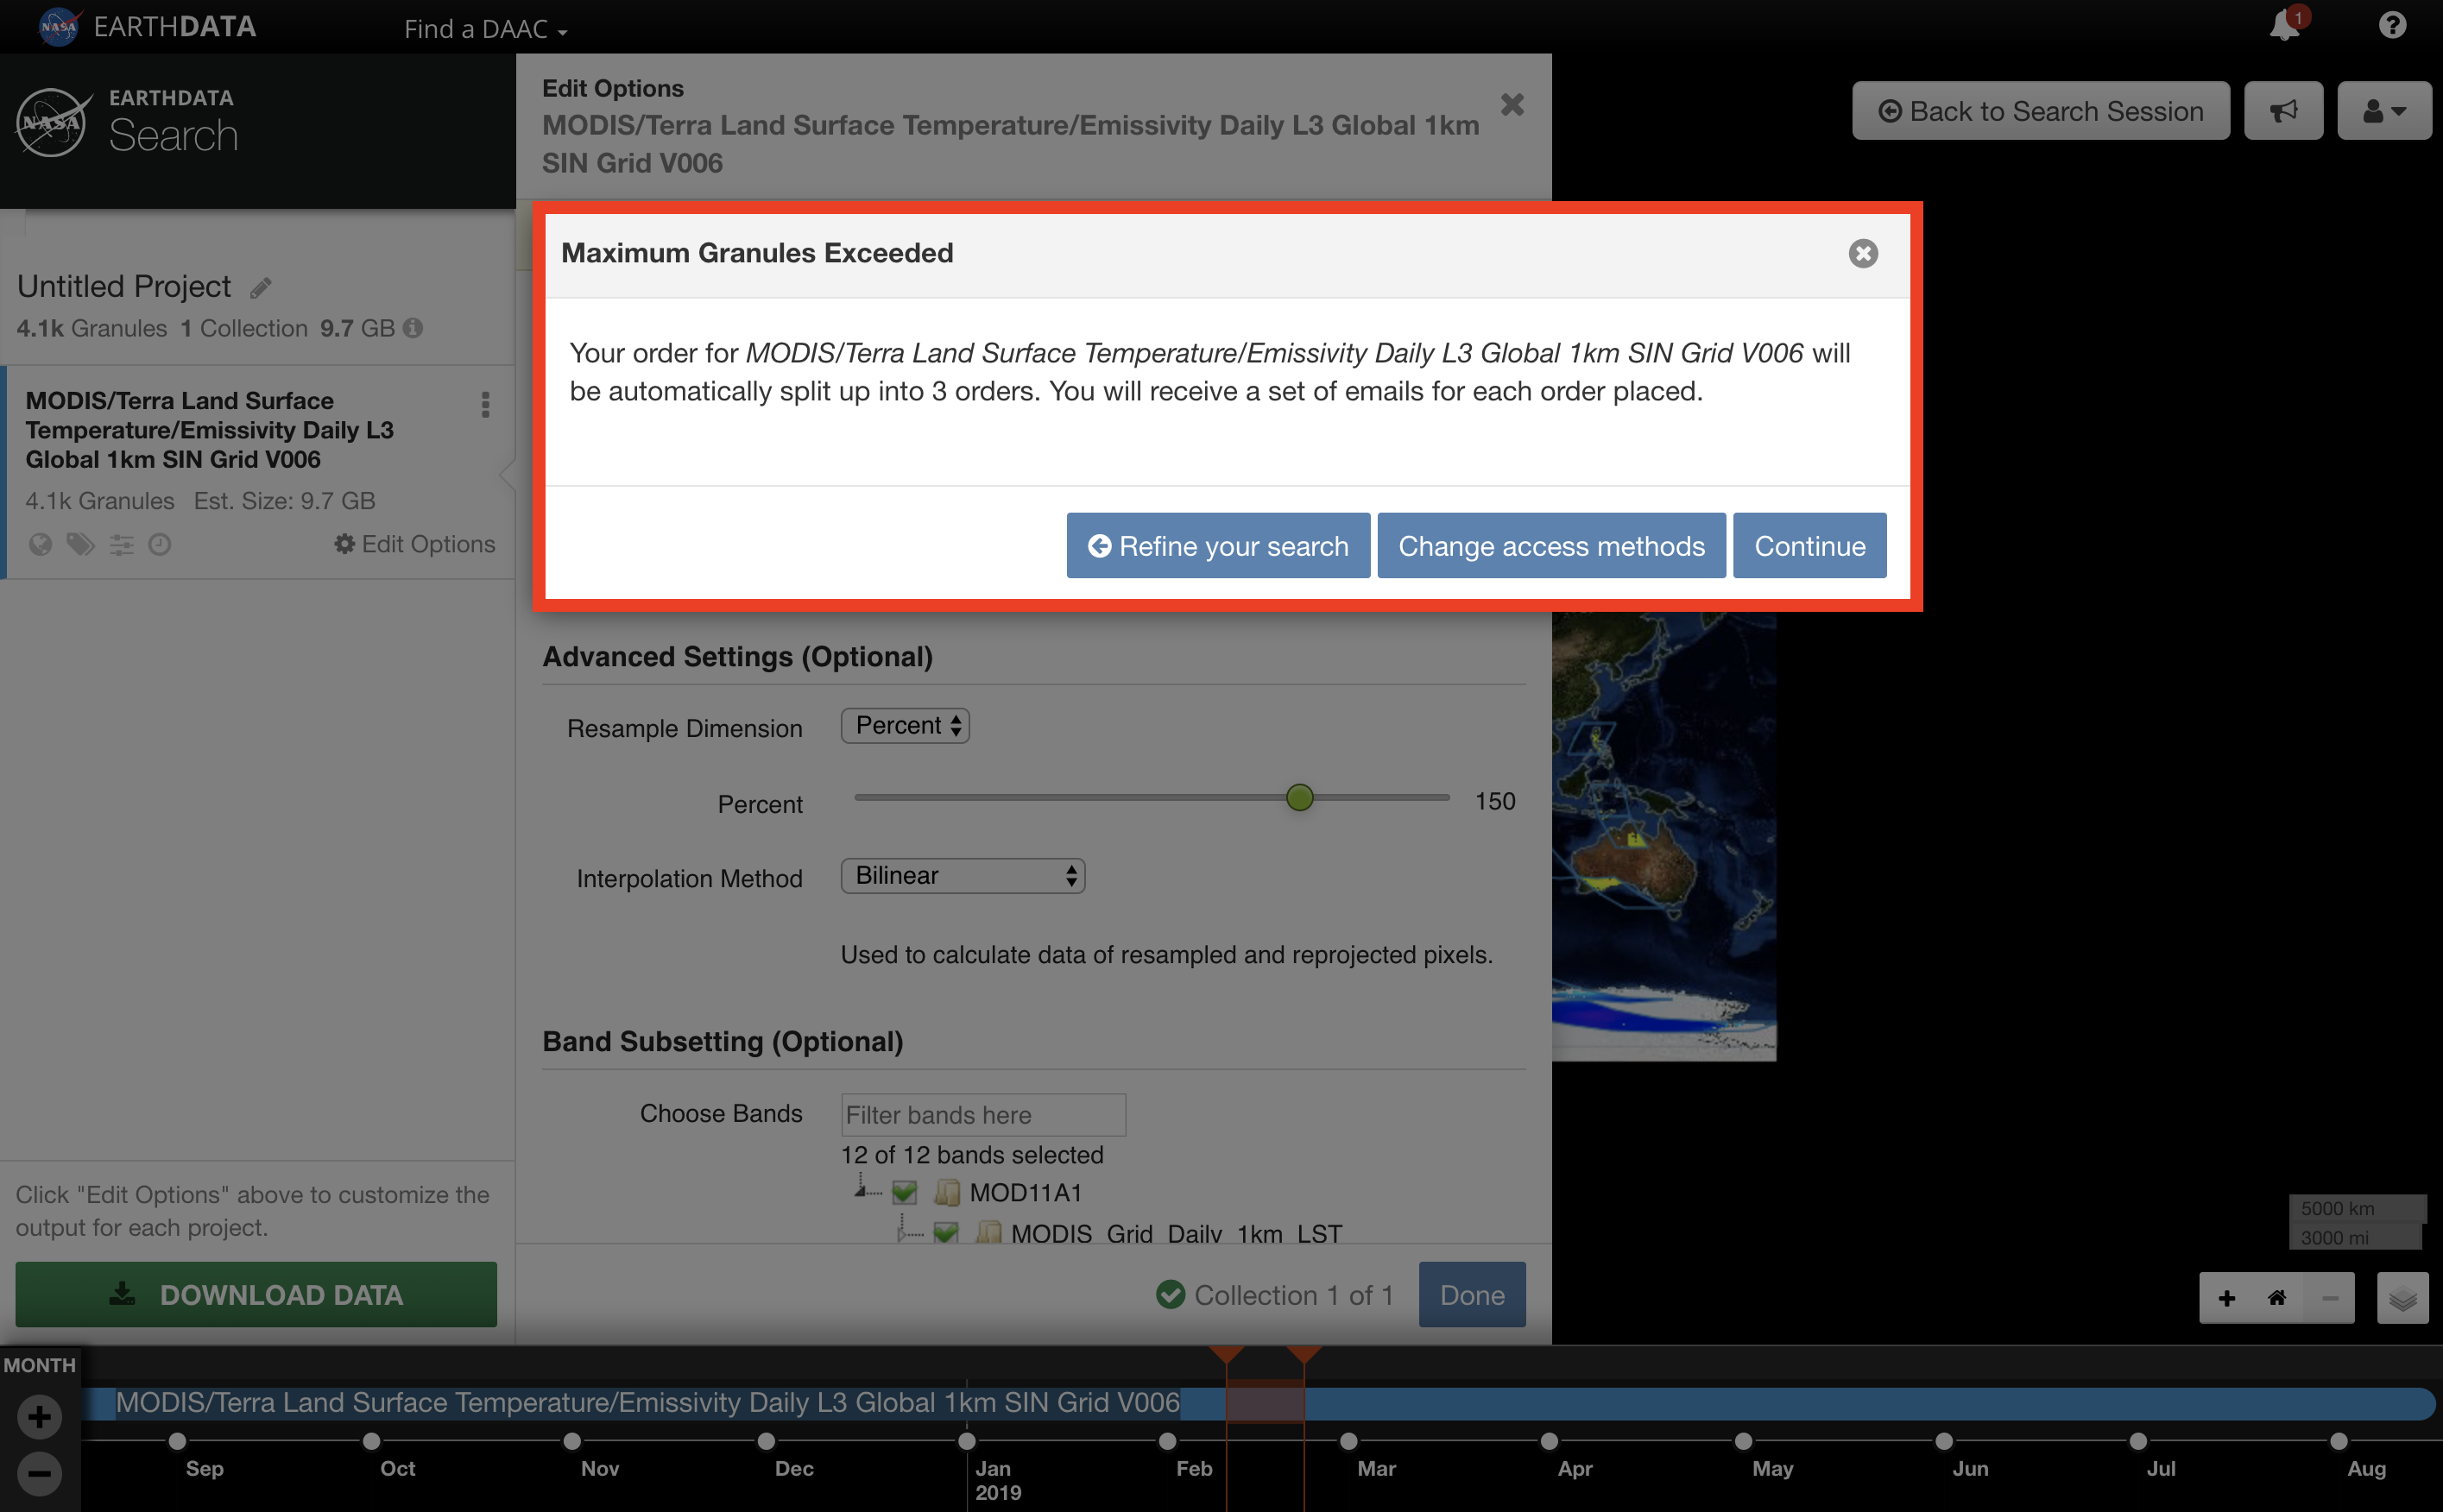Open the help question mark icon
Image resolution: width=2443 pixels, height=1512 pixels.
[x=2391, y=25]
